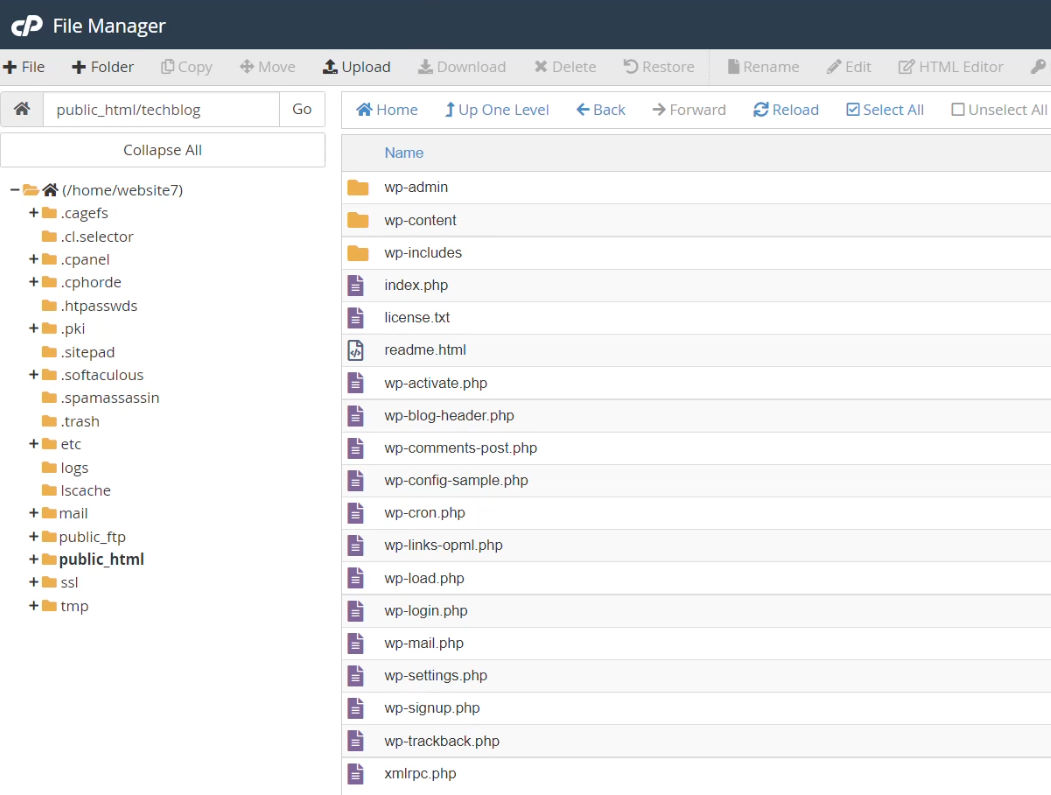Select .trash in the tree
This screenshot has height=795, width=1051.
(x=80, y=421)
